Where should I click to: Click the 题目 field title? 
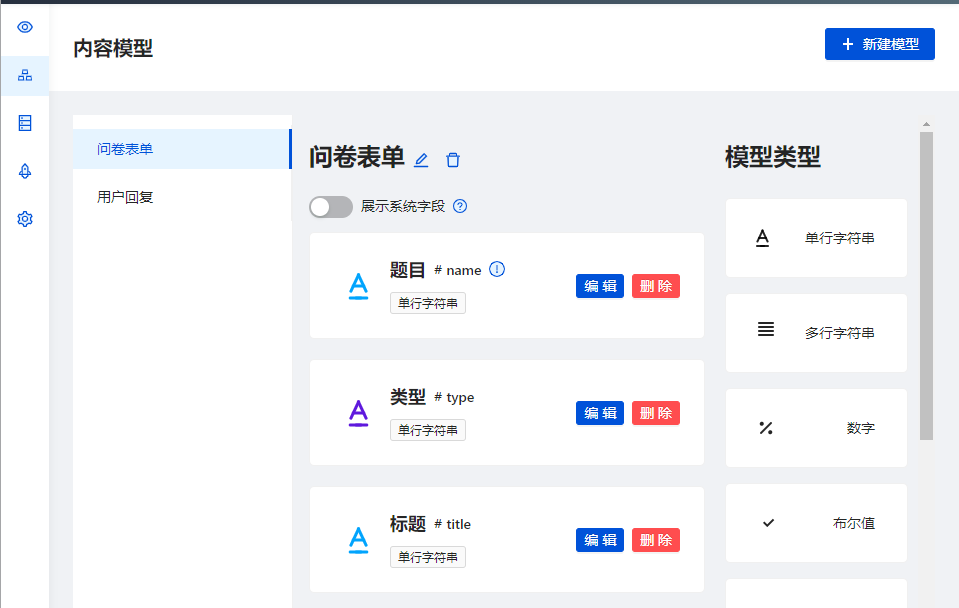(x=407, y=270)
